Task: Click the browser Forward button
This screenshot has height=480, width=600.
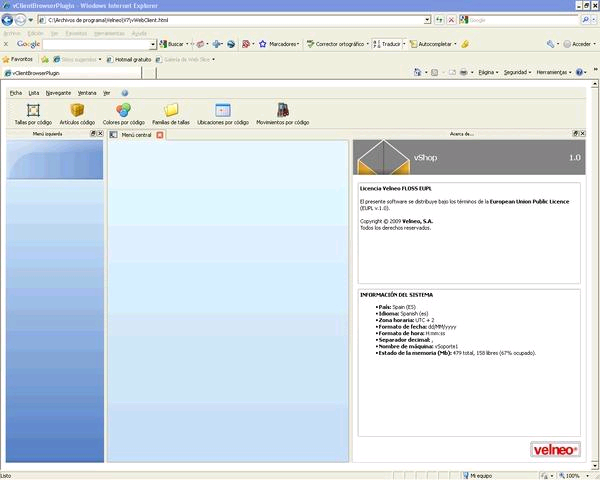Action: (20, 20)
